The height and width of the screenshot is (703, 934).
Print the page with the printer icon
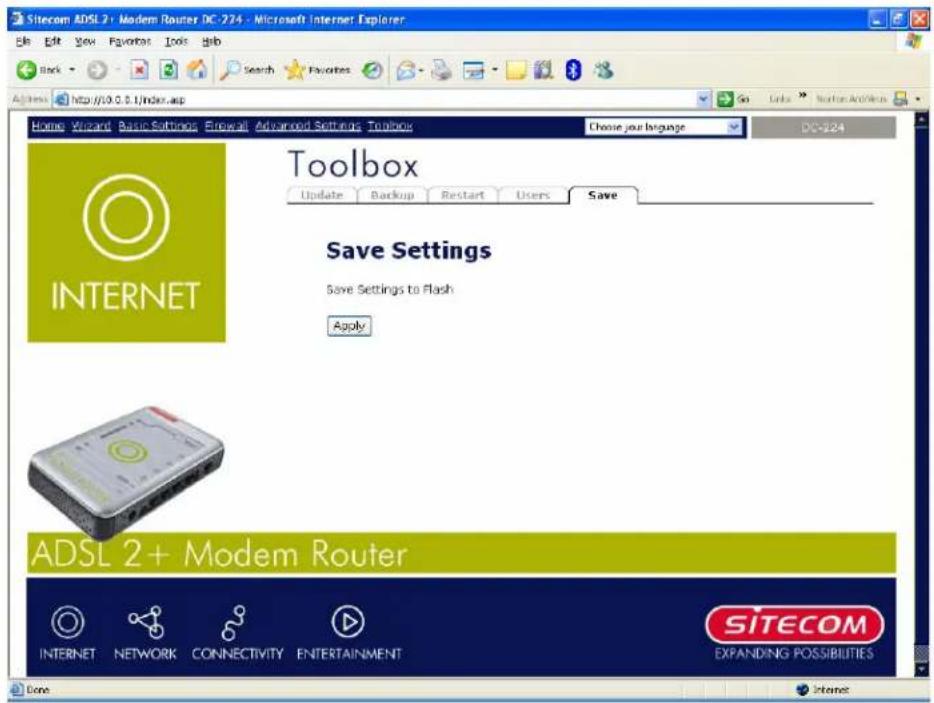[x=441, y=70]
